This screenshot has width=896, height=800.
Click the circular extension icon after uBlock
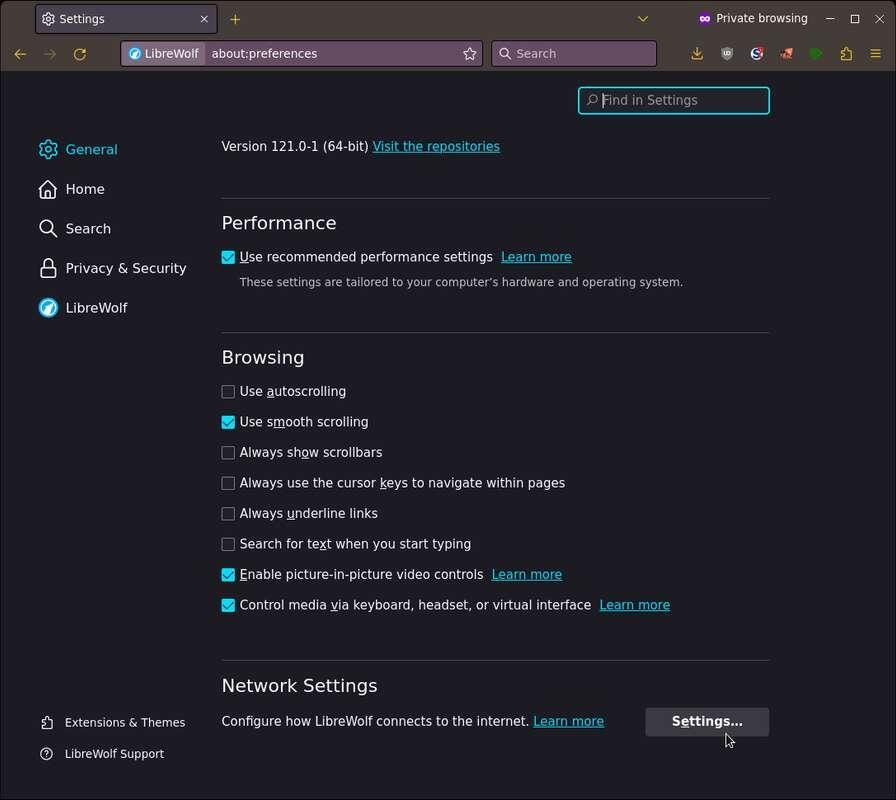click(757, 54)
